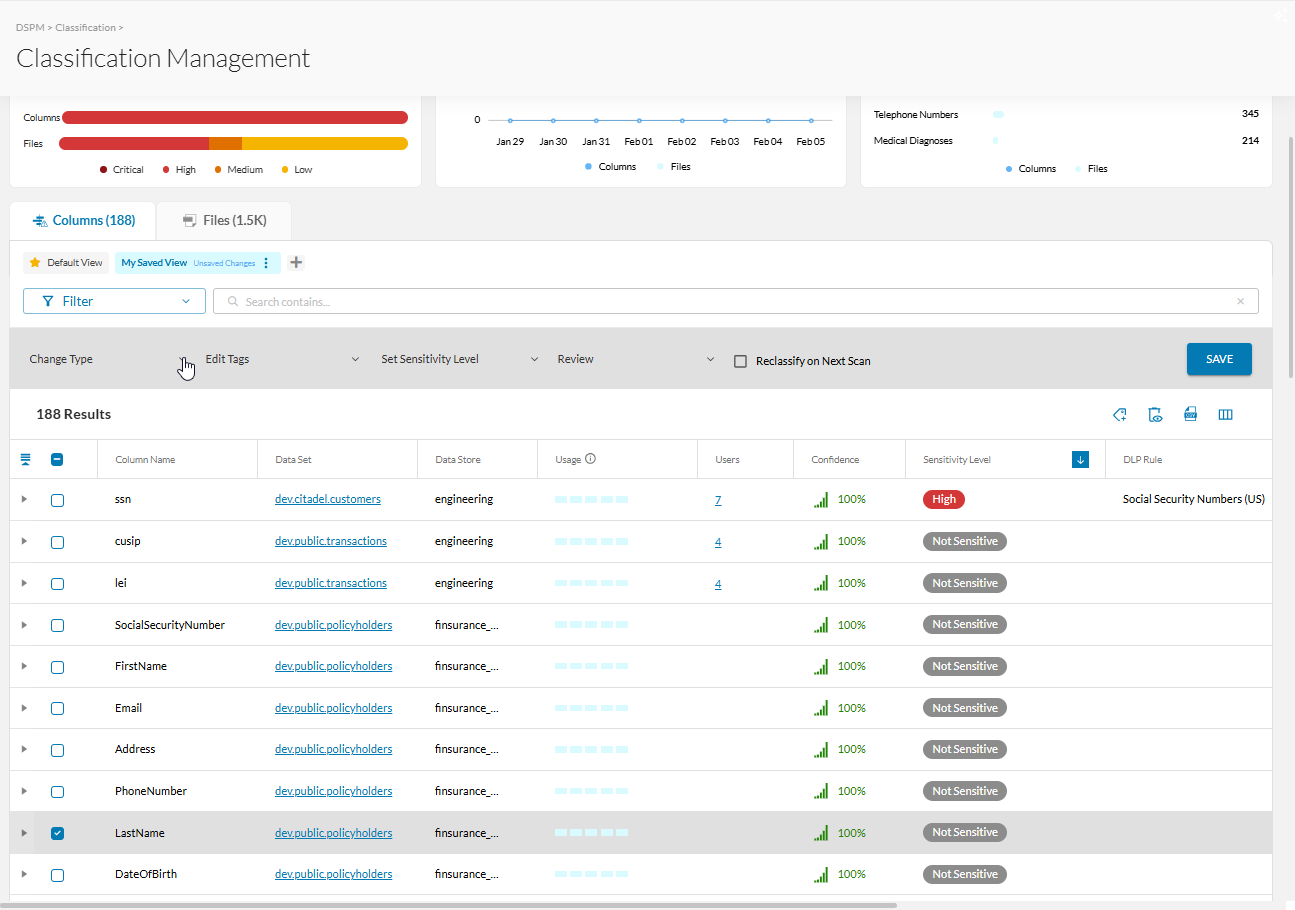Click the add tag icon

coord(1120,415)
